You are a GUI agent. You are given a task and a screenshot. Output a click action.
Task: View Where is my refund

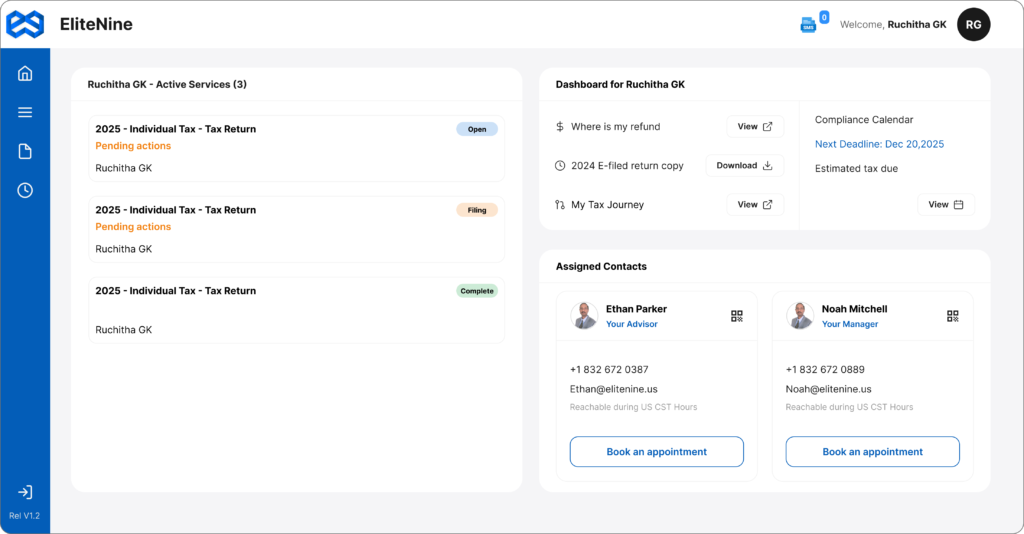[755, 127]
